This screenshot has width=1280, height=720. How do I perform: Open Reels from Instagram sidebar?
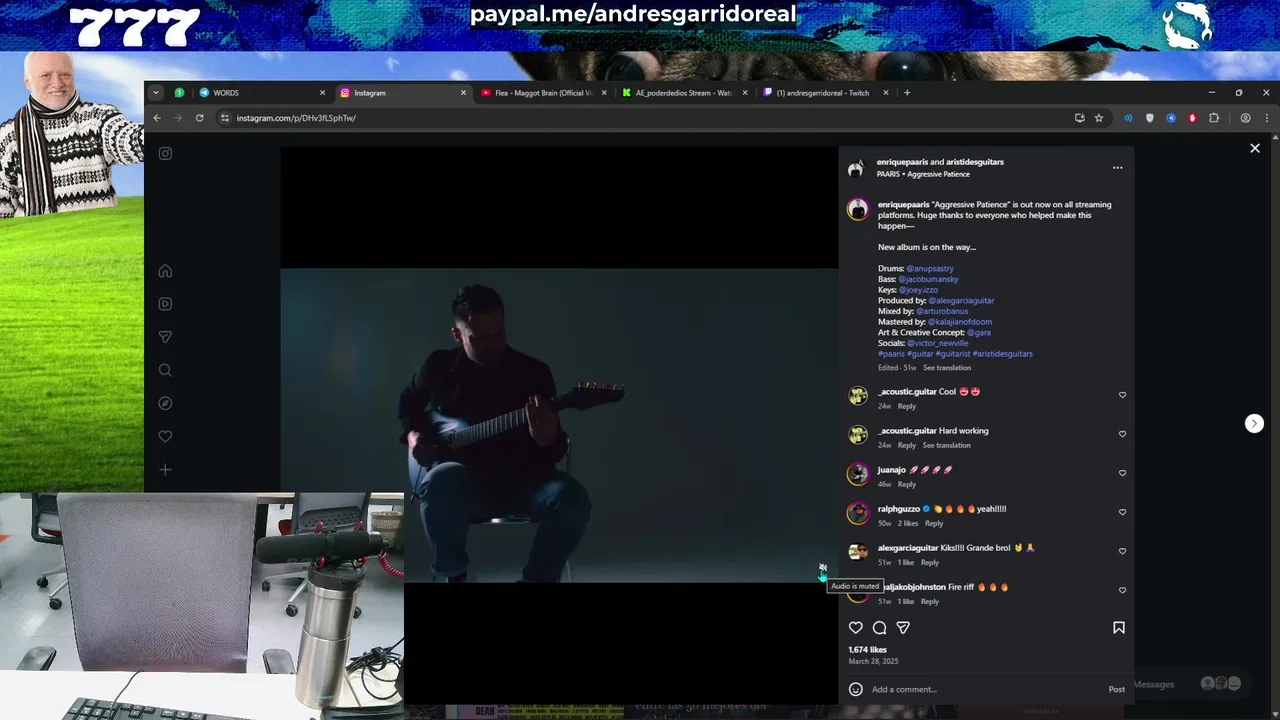click(x=165, y=304)
